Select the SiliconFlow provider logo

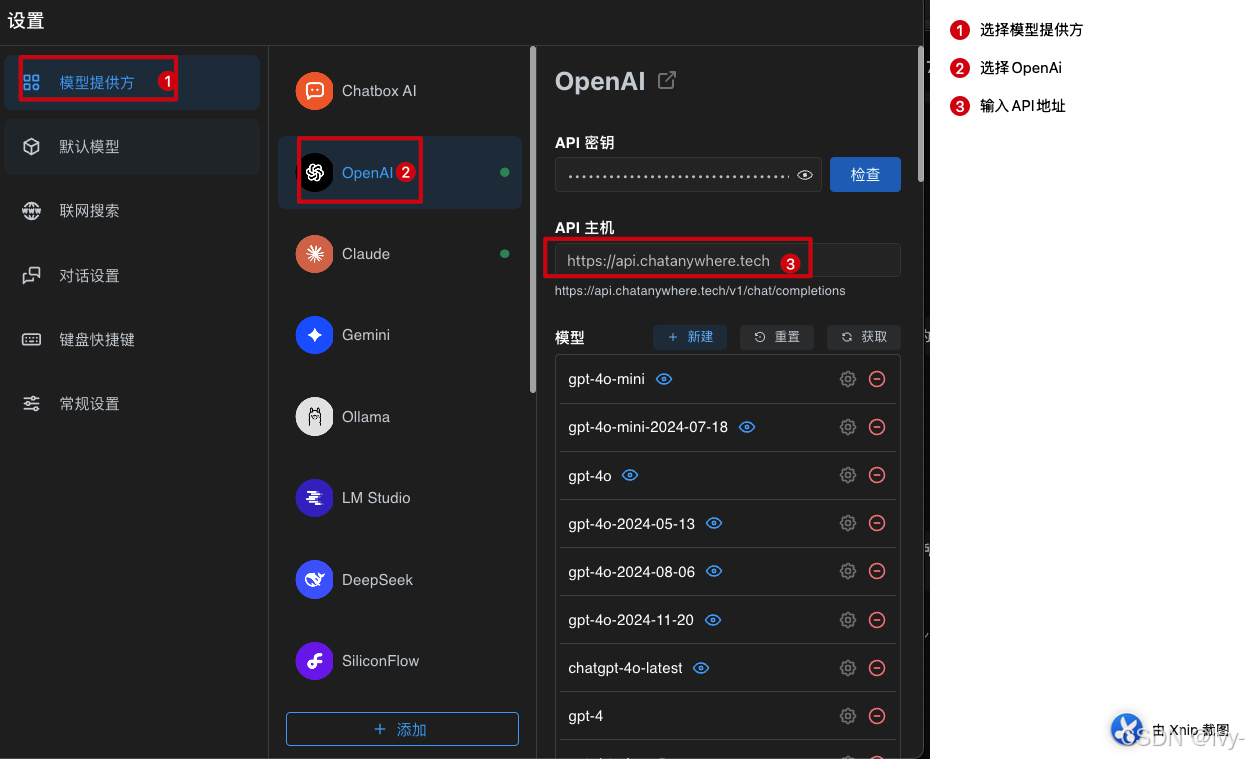click(314, 661)
